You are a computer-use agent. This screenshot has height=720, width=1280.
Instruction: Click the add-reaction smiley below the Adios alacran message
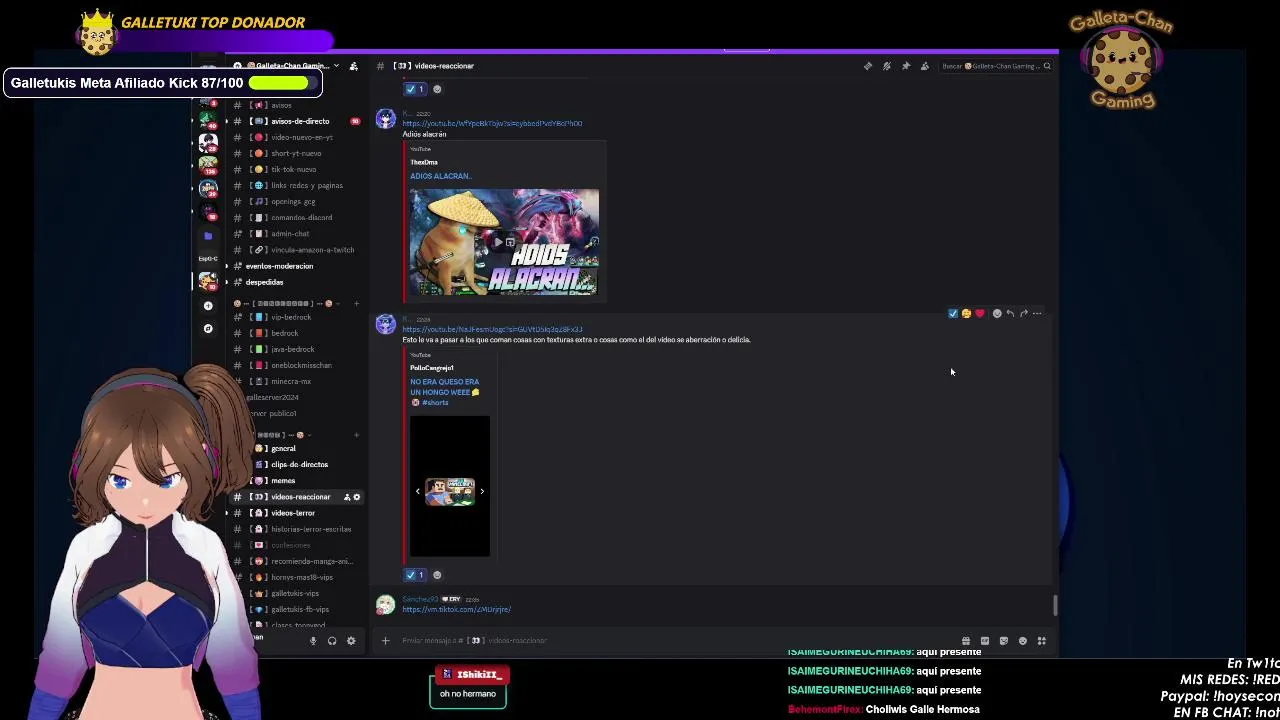[437, 89]
